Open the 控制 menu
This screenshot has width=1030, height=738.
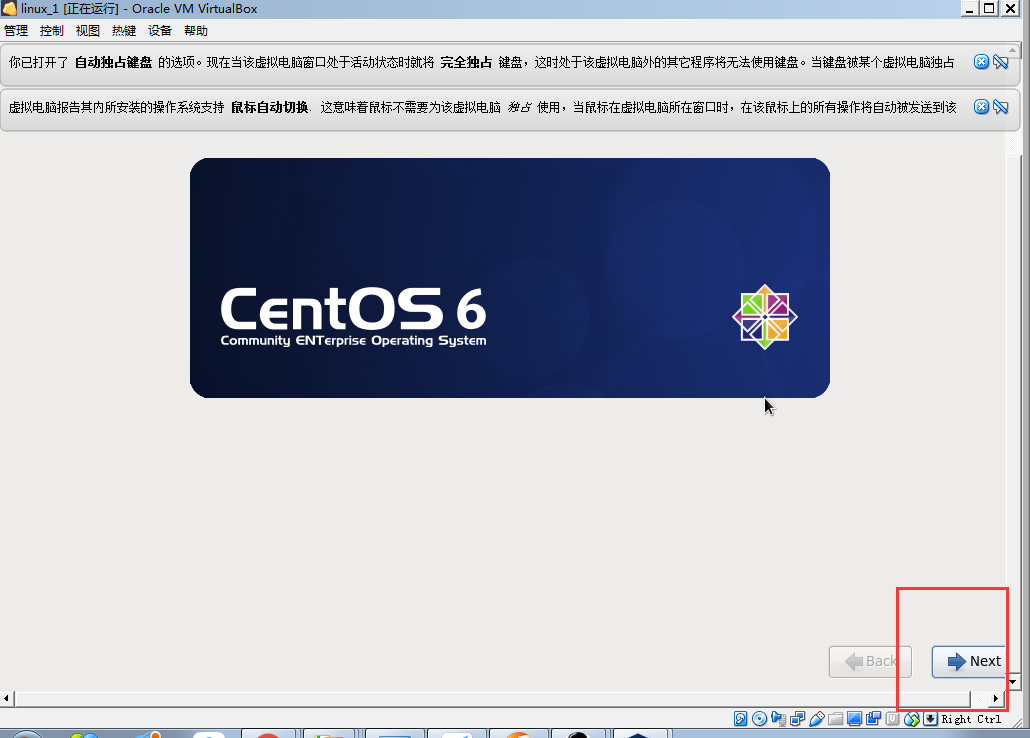tap(51, 31)
